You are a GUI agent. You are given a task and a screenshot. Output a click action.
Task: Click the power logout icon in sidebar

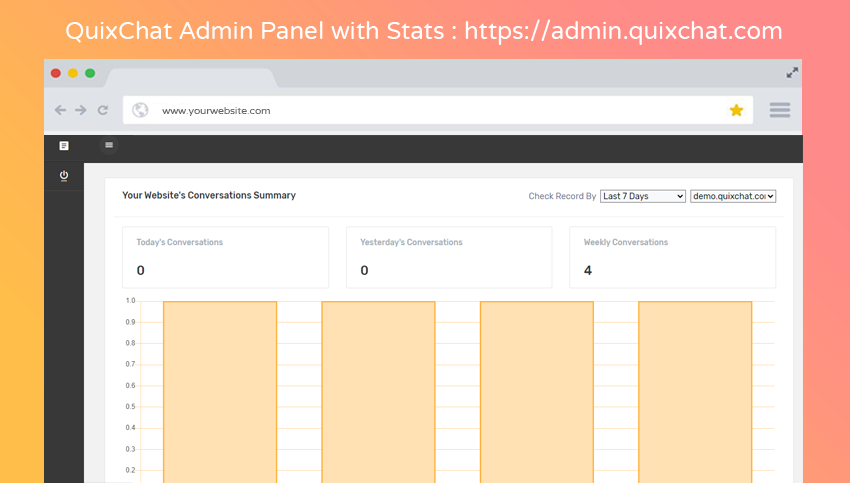tap(64, 176)
